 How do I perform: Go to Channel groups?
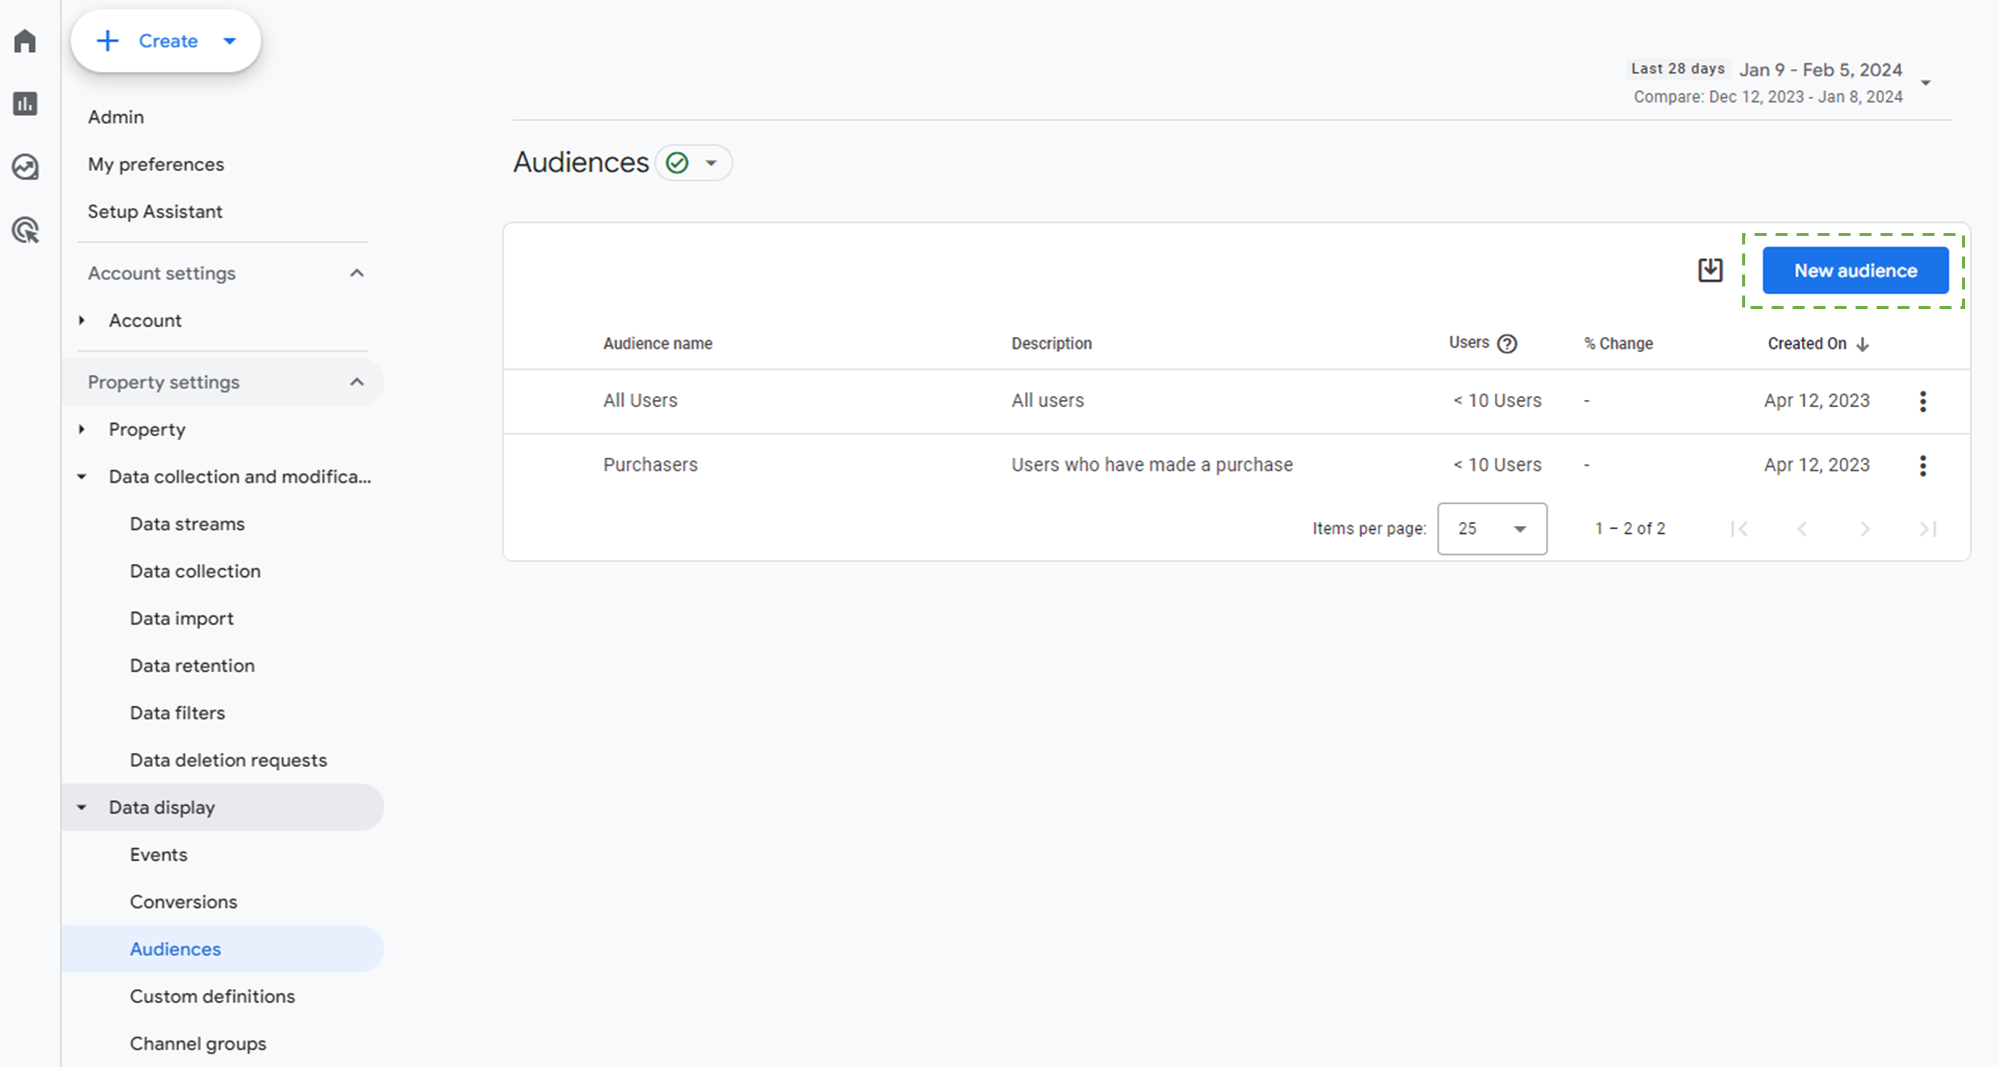[198, 1044]
